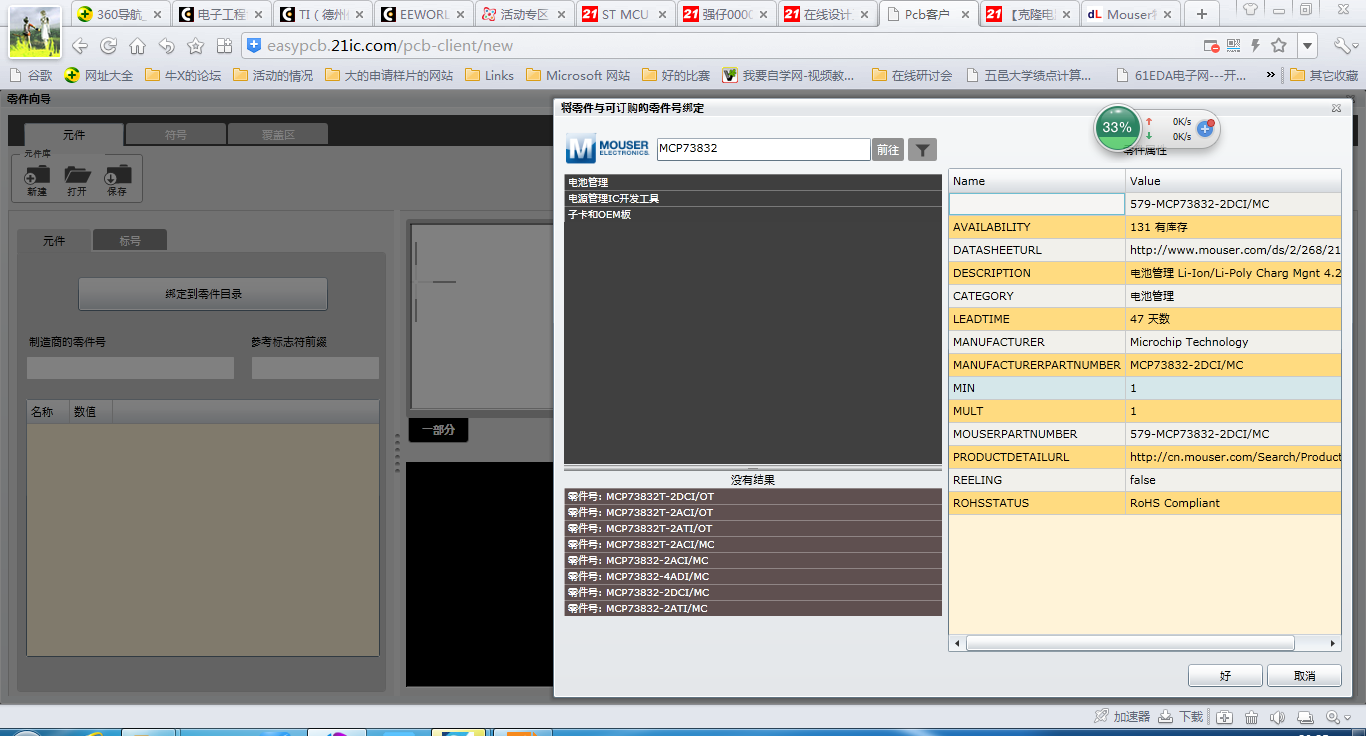Click the right arrow of properties scrollbar
This screenshot has width=1366, height=736.
[1334, 643]
